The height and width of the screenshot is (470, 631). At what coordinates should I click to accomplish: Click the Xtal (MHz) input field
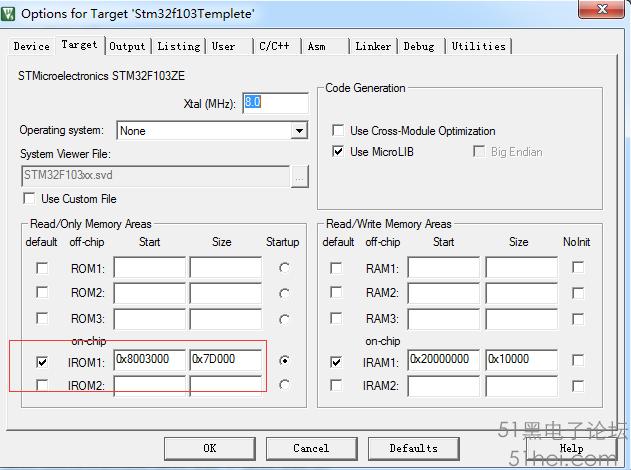[276, 103]
